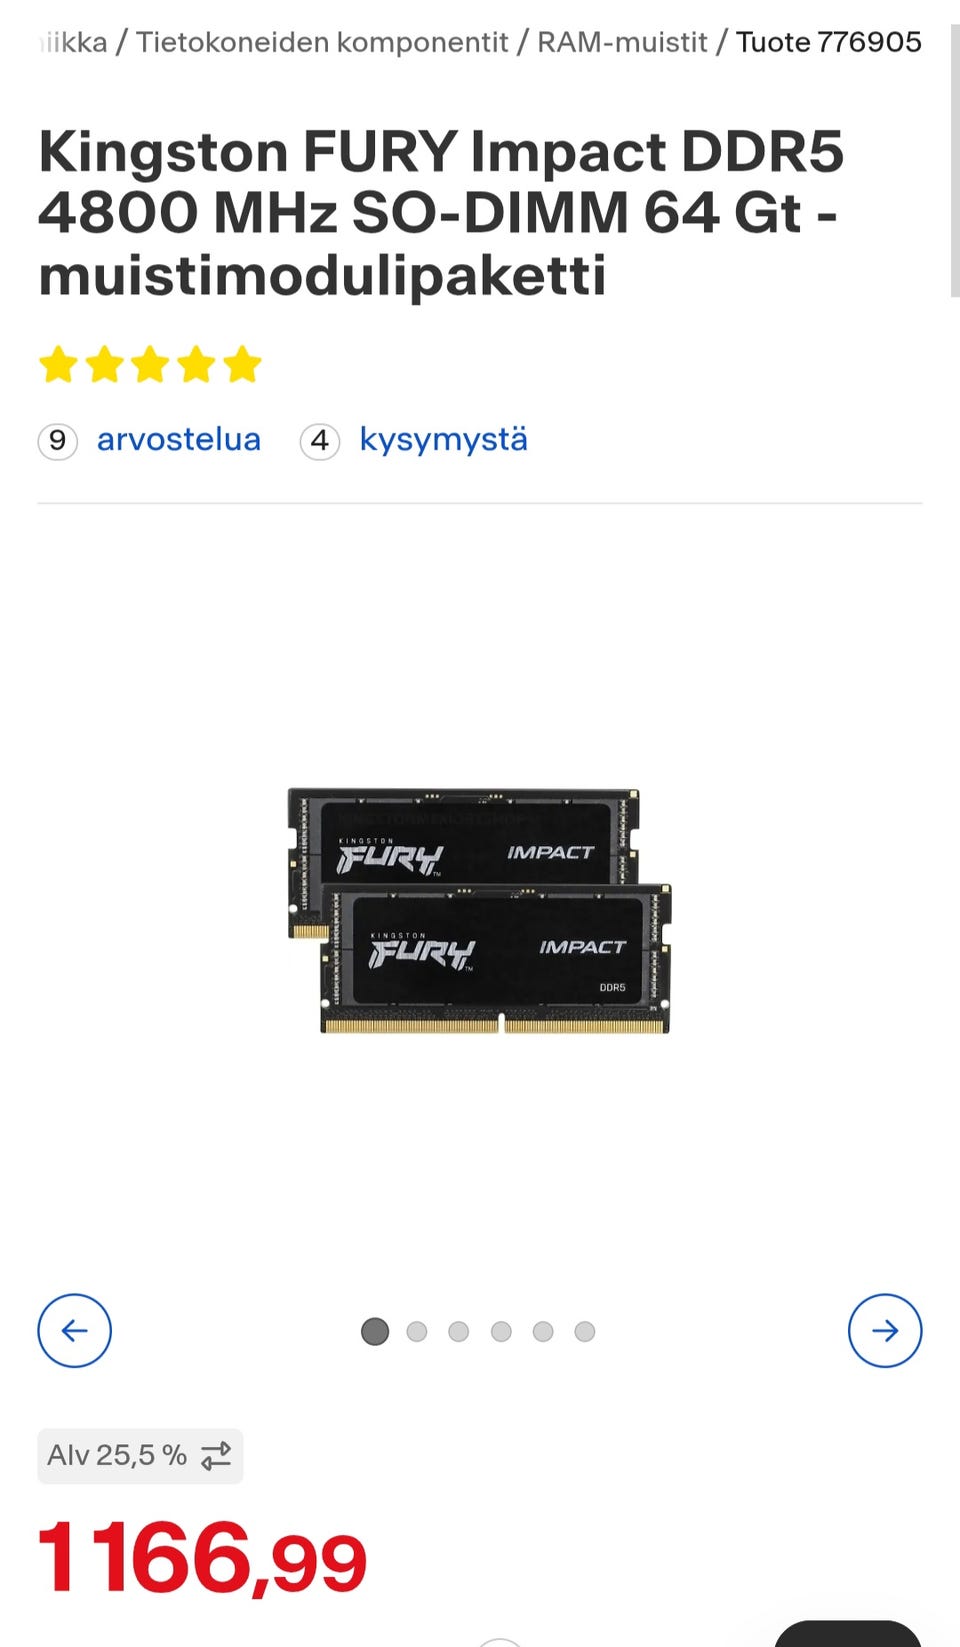Image resolution: width=960 pixels, height=1647 pixels.
Task: Jump to the fourth carousel dot
Action: (x=501, y=1331)
